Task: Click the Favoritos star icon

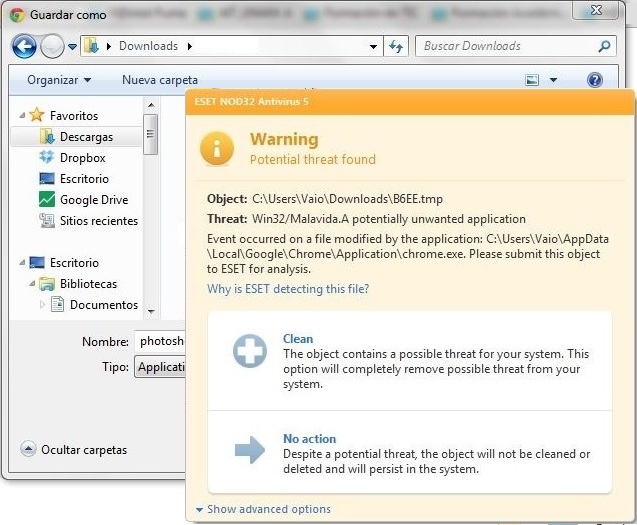Action: 37,115
